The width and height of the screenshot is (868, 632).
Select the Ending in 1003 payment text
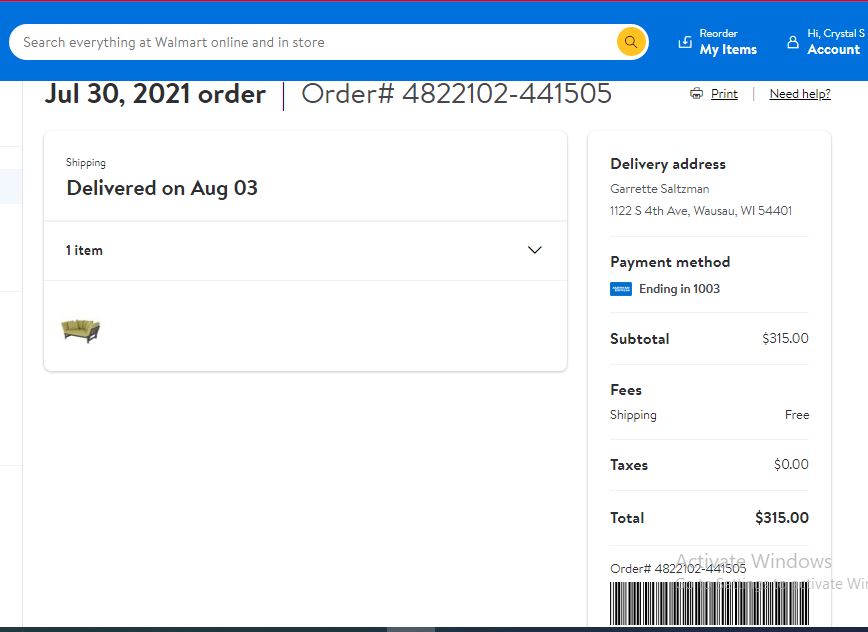point(679,289)
